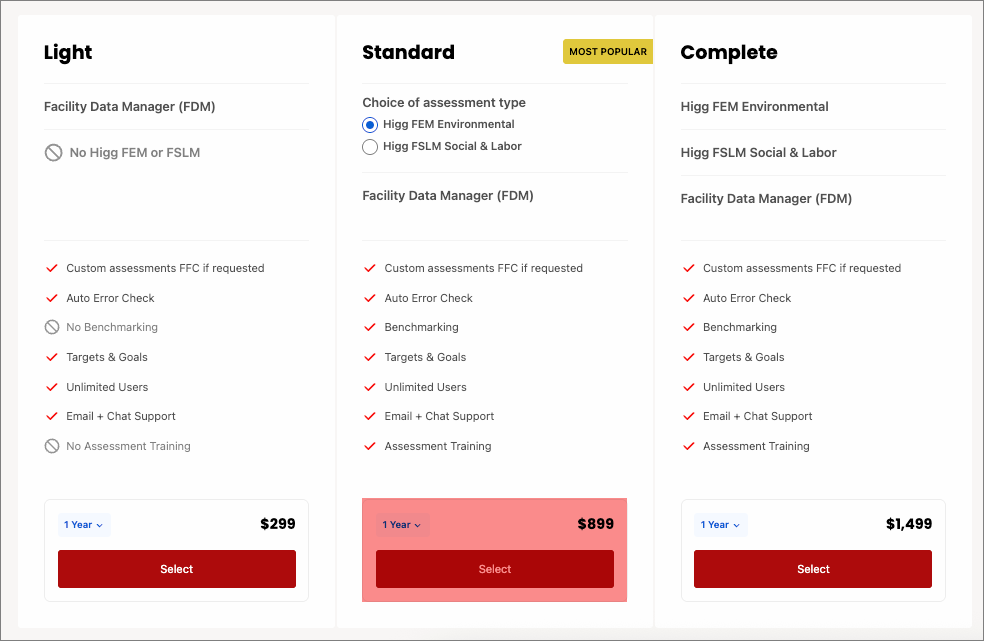
Task: Click the No Assessment Training prohibited icon
Action: pos(52,446)
